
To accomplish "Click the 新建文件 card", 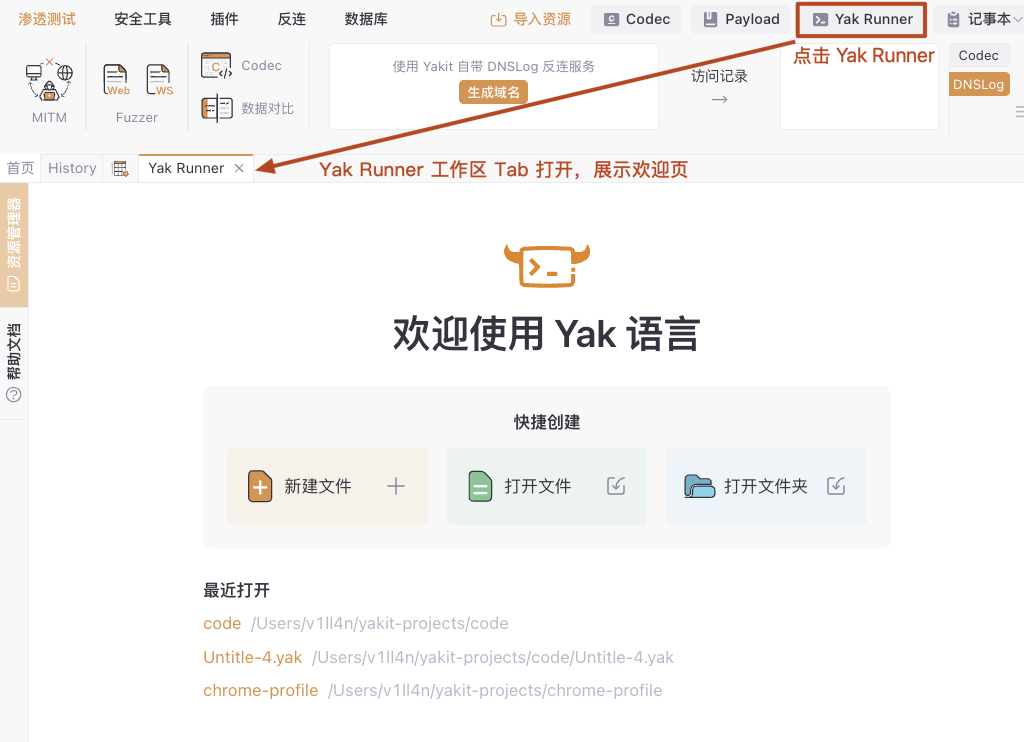I will (x=327, y=486).
